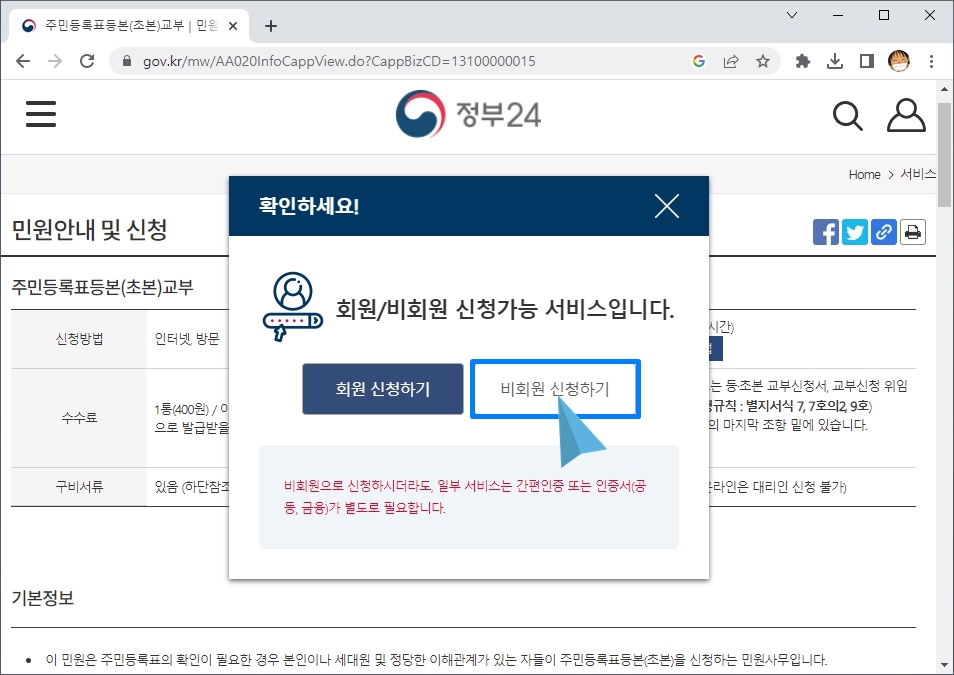The width and height of the screenshot is (954, 675).
Task: Click the Google icon in address bar
Action: coord(698,61)
